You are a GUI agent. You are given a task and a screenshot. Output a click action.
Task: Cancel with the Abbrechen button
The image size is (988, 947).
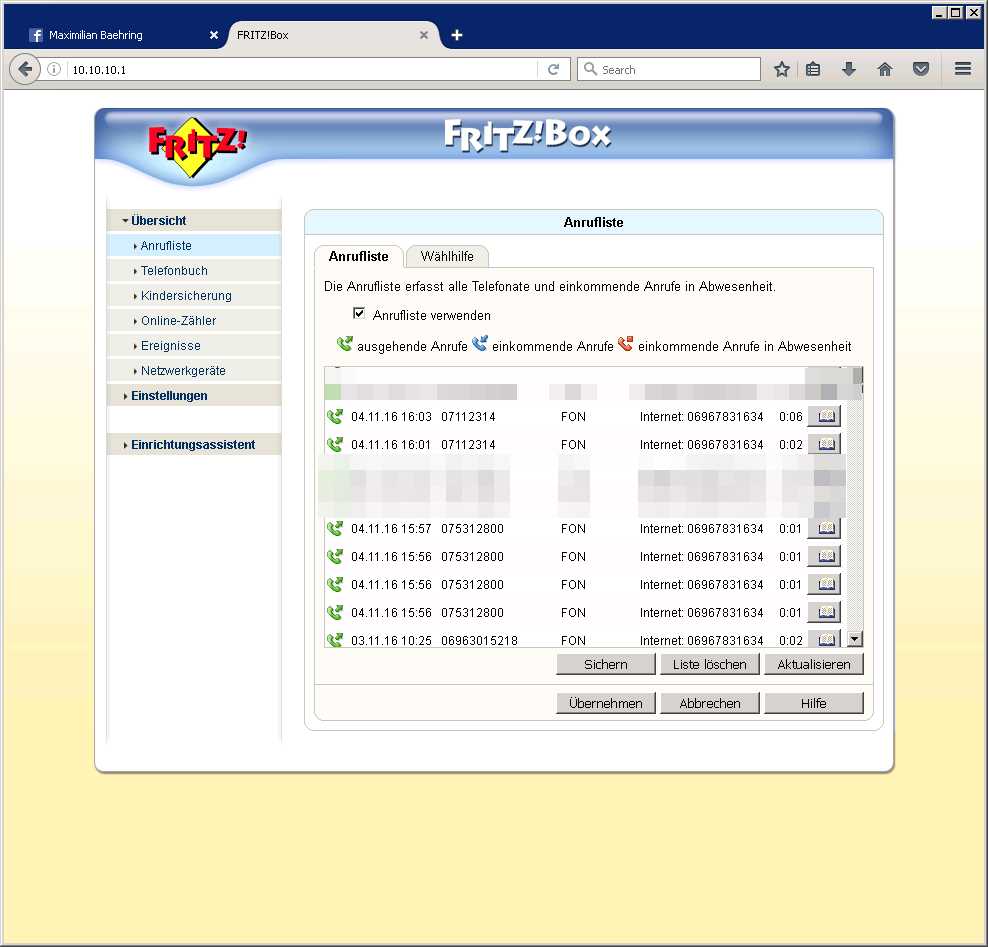[x=709, y=703]
